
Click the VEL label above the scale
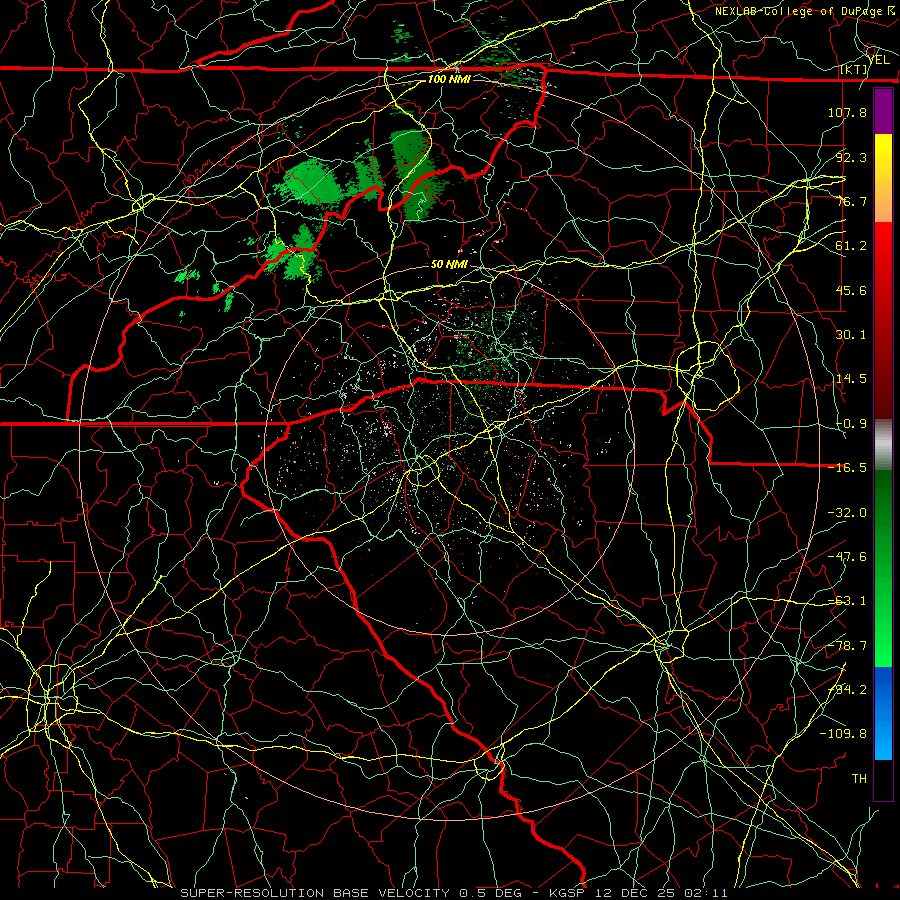pos(879,60)
